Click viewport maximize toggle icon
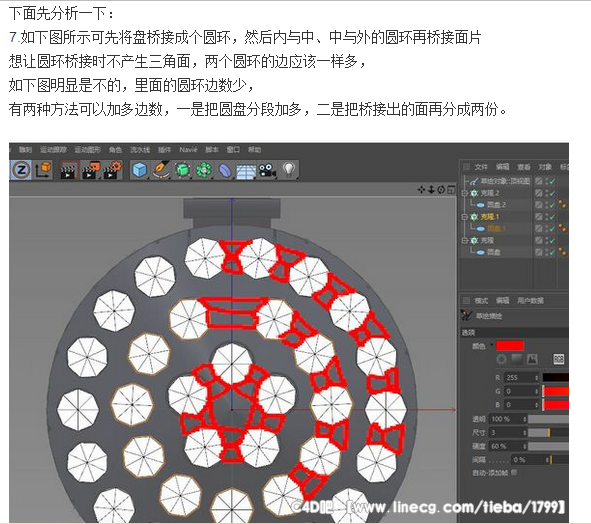The height and width of the screenshot is (524, 591). click(451, 190)
